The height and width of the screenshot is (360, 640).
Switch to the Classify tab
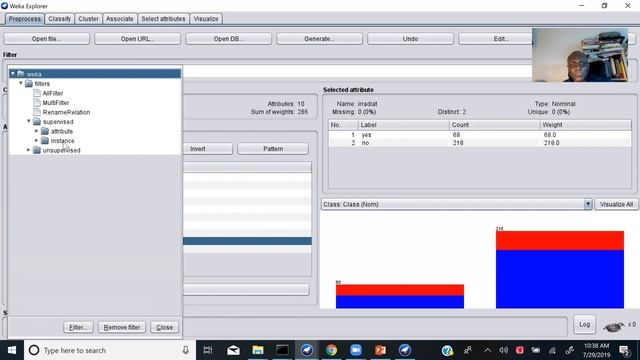pos(60,19)
